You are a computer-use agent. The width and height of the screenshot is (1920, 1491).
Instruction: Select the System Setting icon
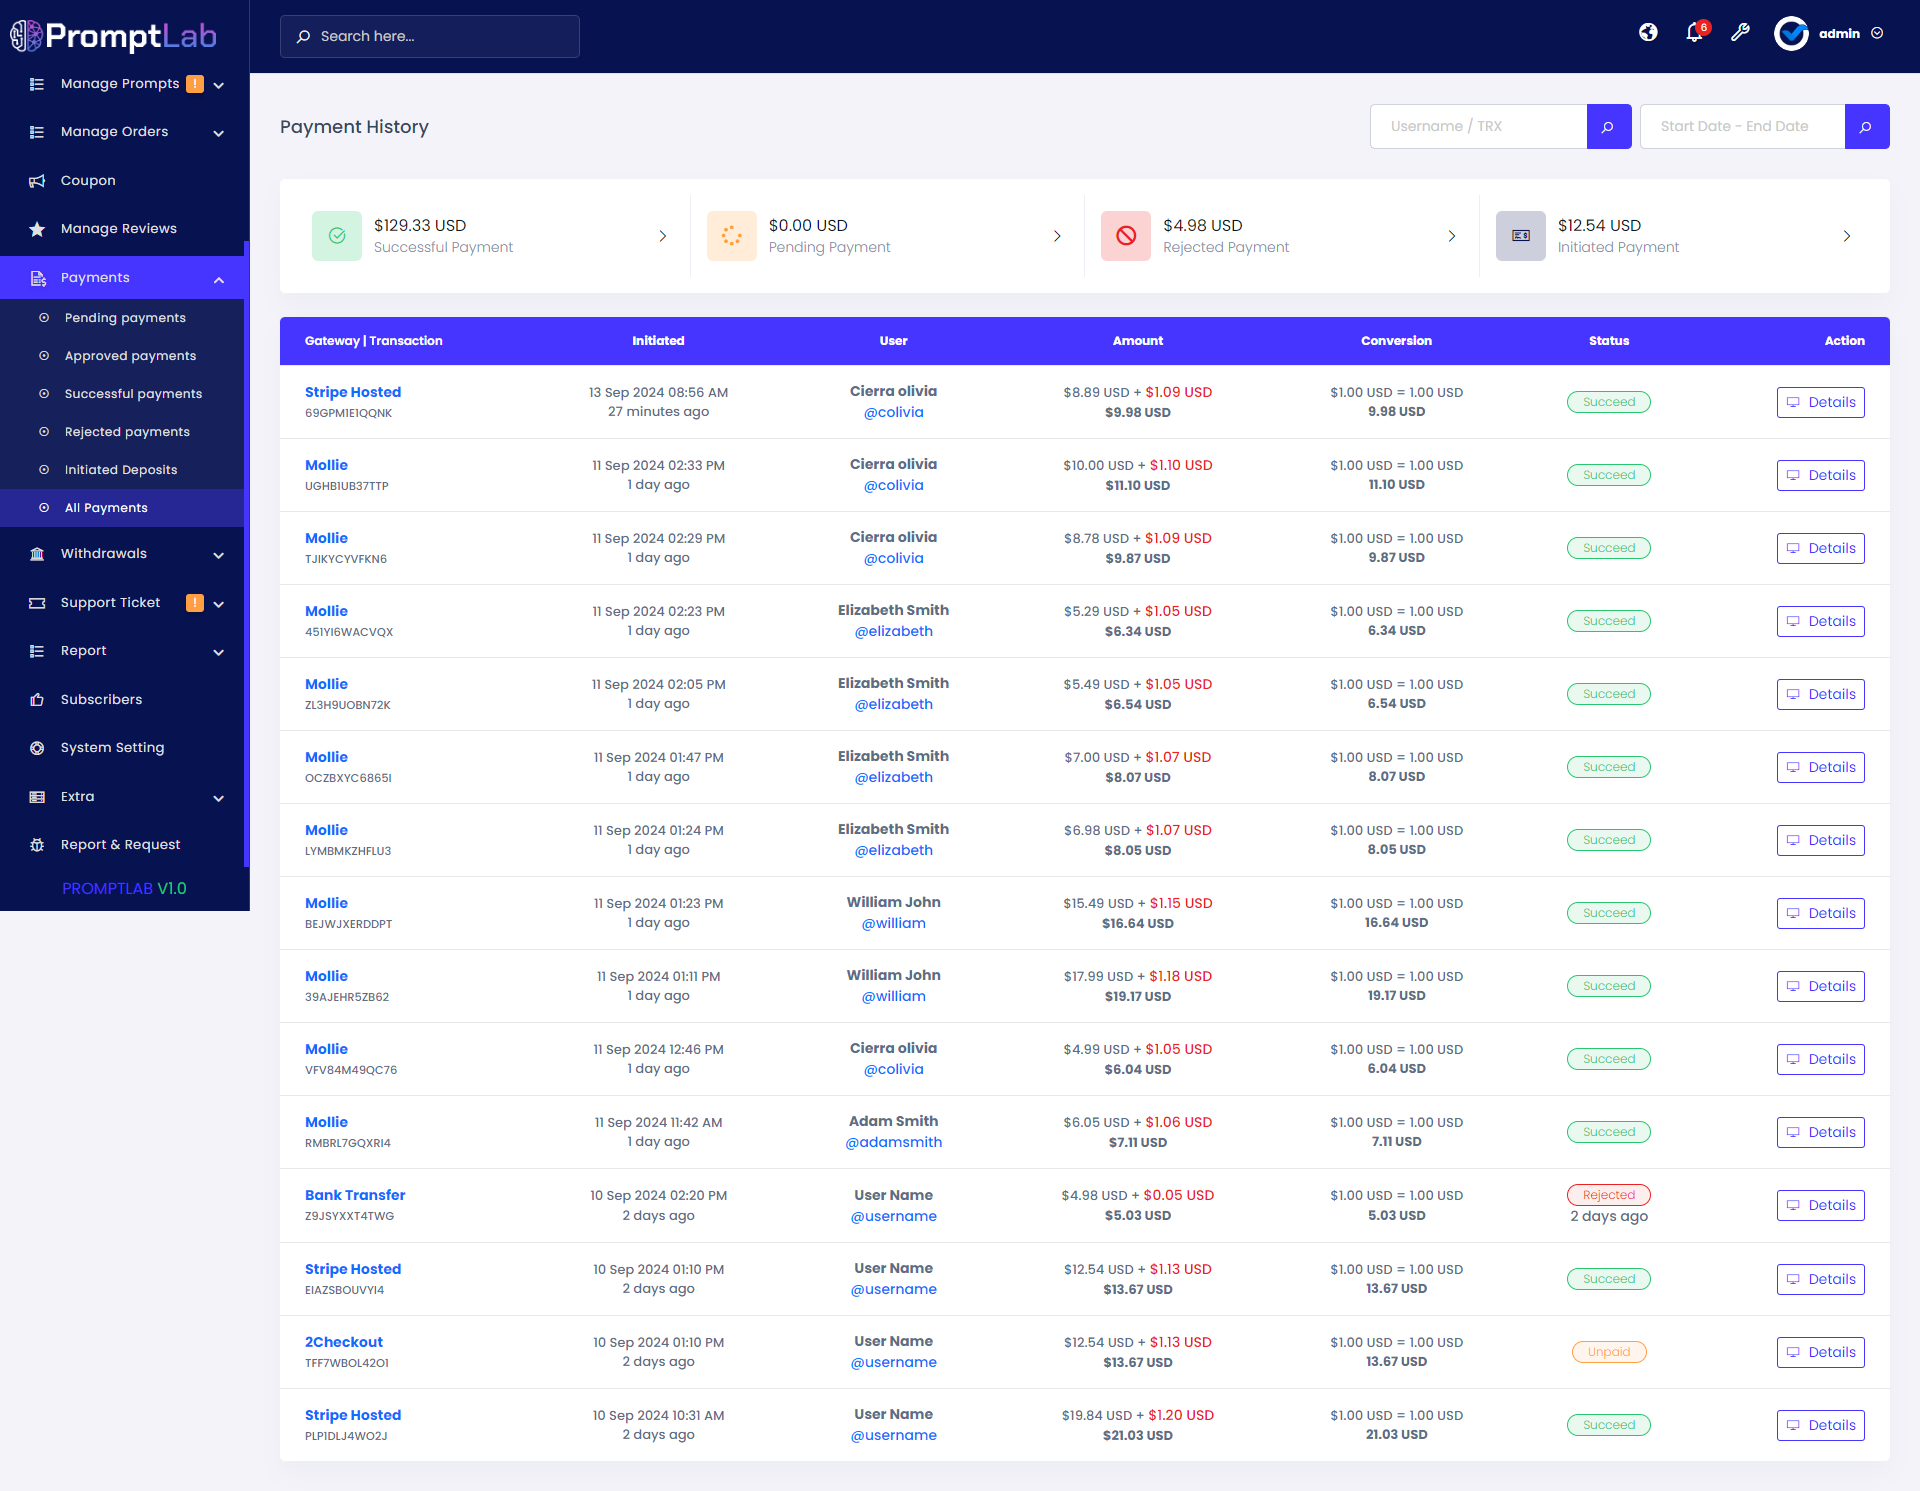pos(36,747)
